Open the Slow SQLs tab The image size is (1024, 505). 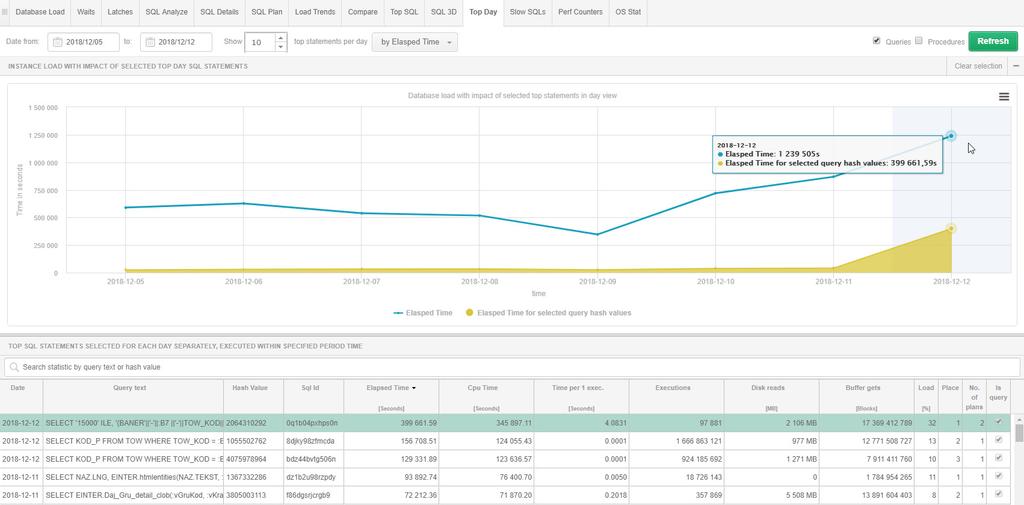coord(528,12)
